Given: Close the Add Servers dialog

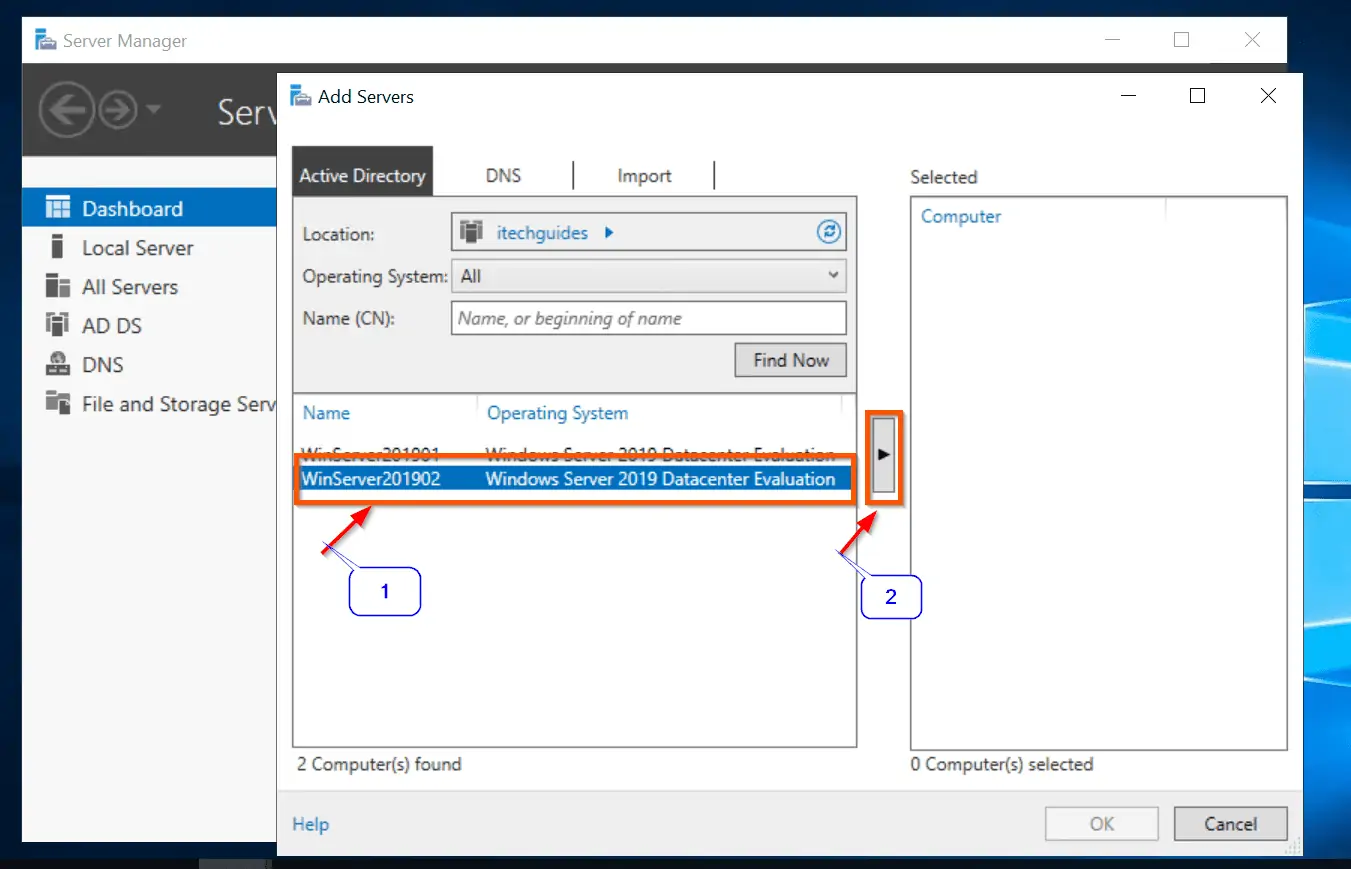Looking at the screenshot, I should coord(1268,96).
